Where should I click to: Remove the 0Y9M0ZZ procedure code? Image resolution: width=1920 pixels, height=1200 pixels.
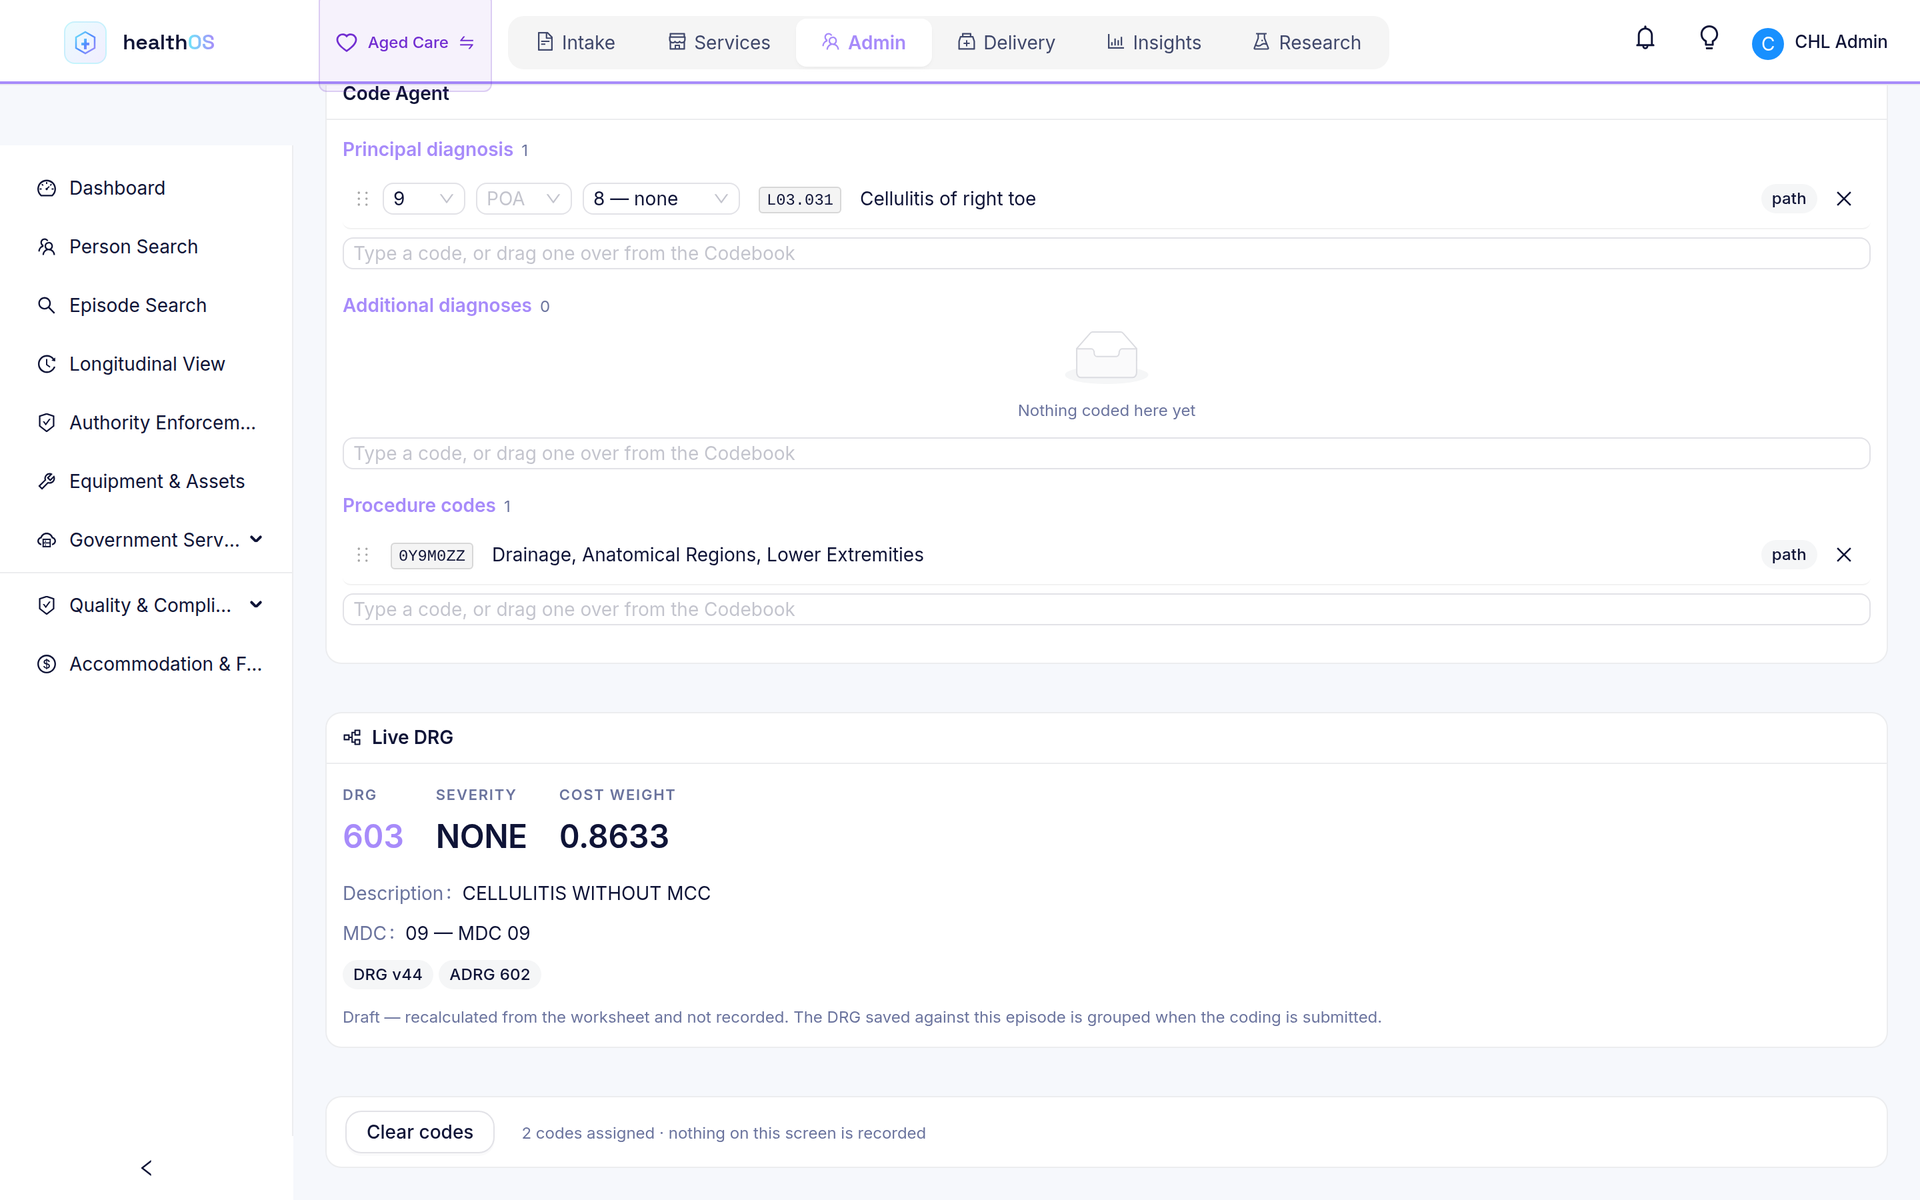click(x=1844, y=555)
